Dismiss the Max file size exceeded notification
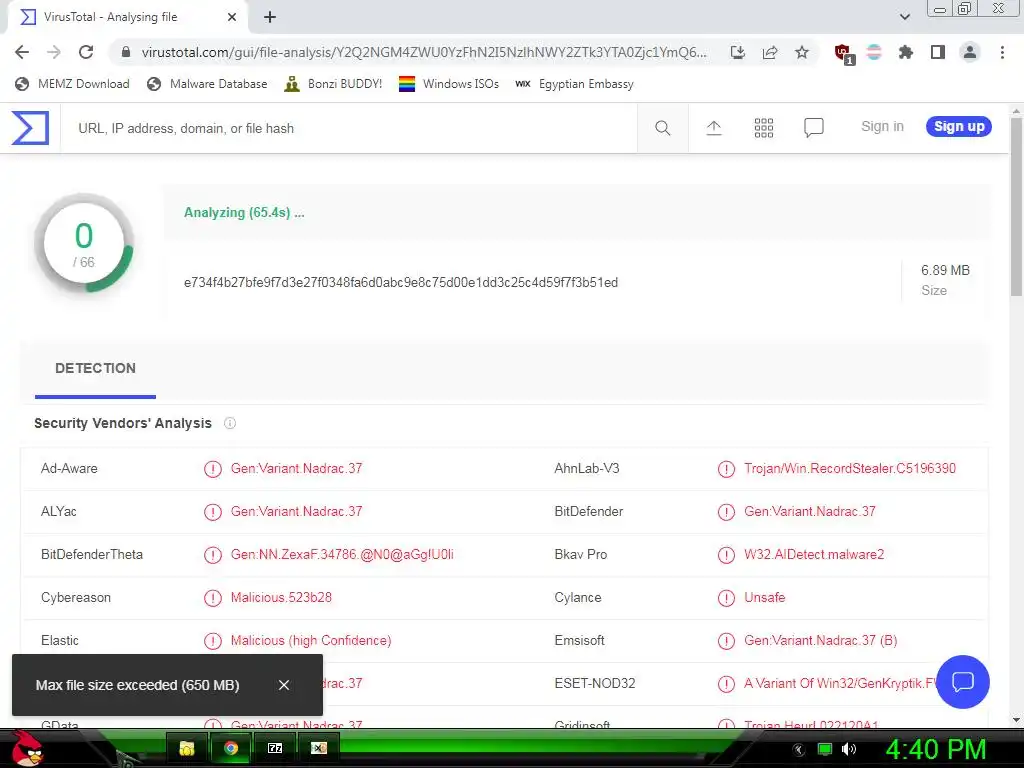Viewport: 1024px width, 768px height. pos(283,685)
